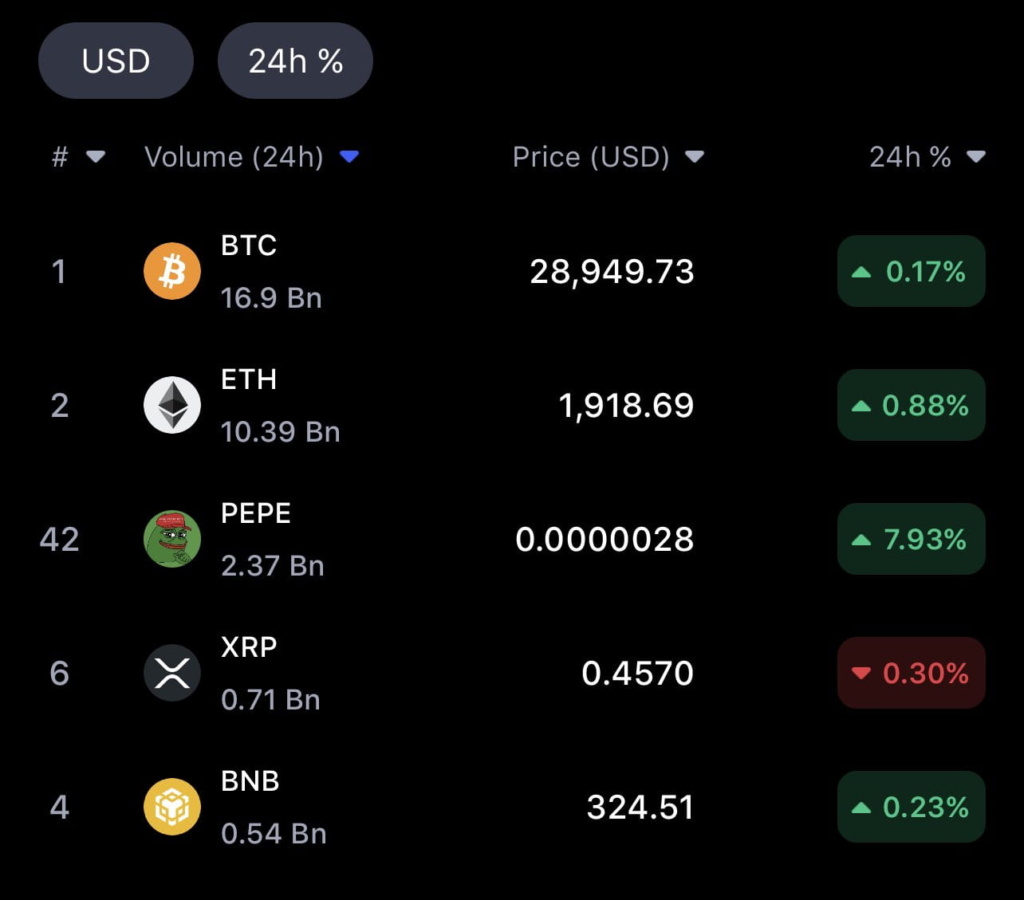1024x900 pixels.
Task: Open the XRP coin name label
Action: tap(249, 647)
